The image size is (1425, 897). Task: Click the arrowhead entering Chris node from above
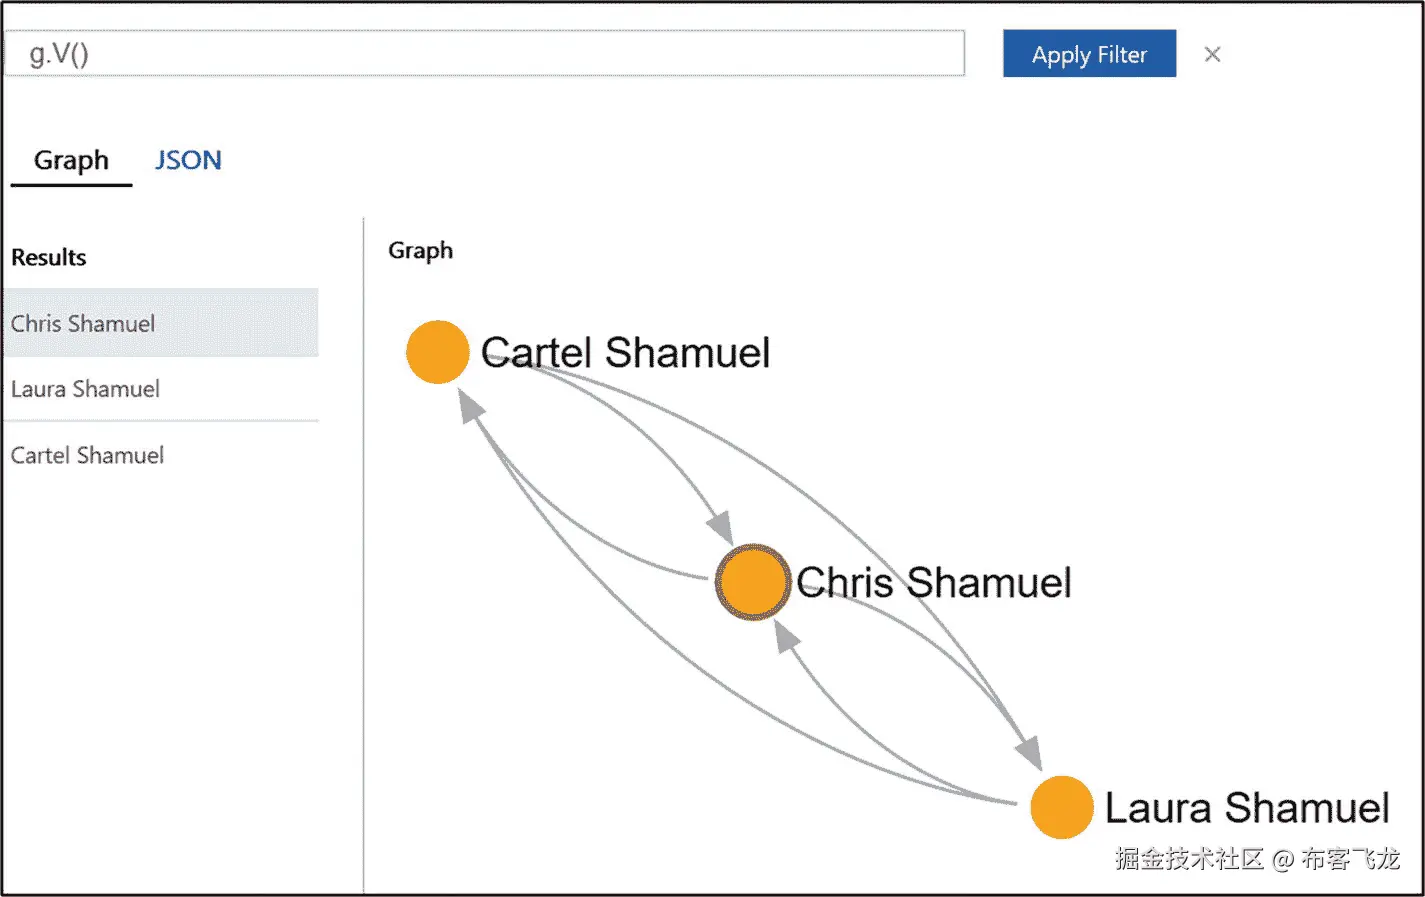pos(721,526)
